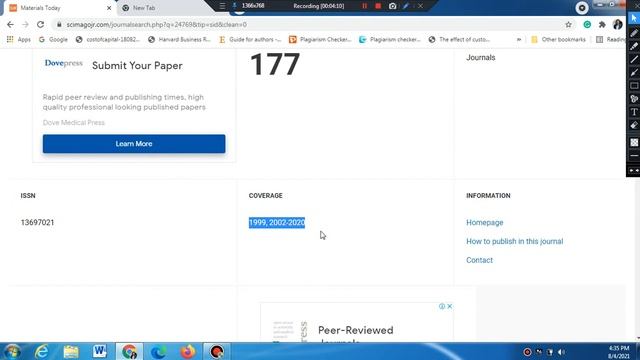Viewport: 640px width, 360px height.
Task: Open 'How to publish in this journal' link
Action: click(x=515, y=241)
